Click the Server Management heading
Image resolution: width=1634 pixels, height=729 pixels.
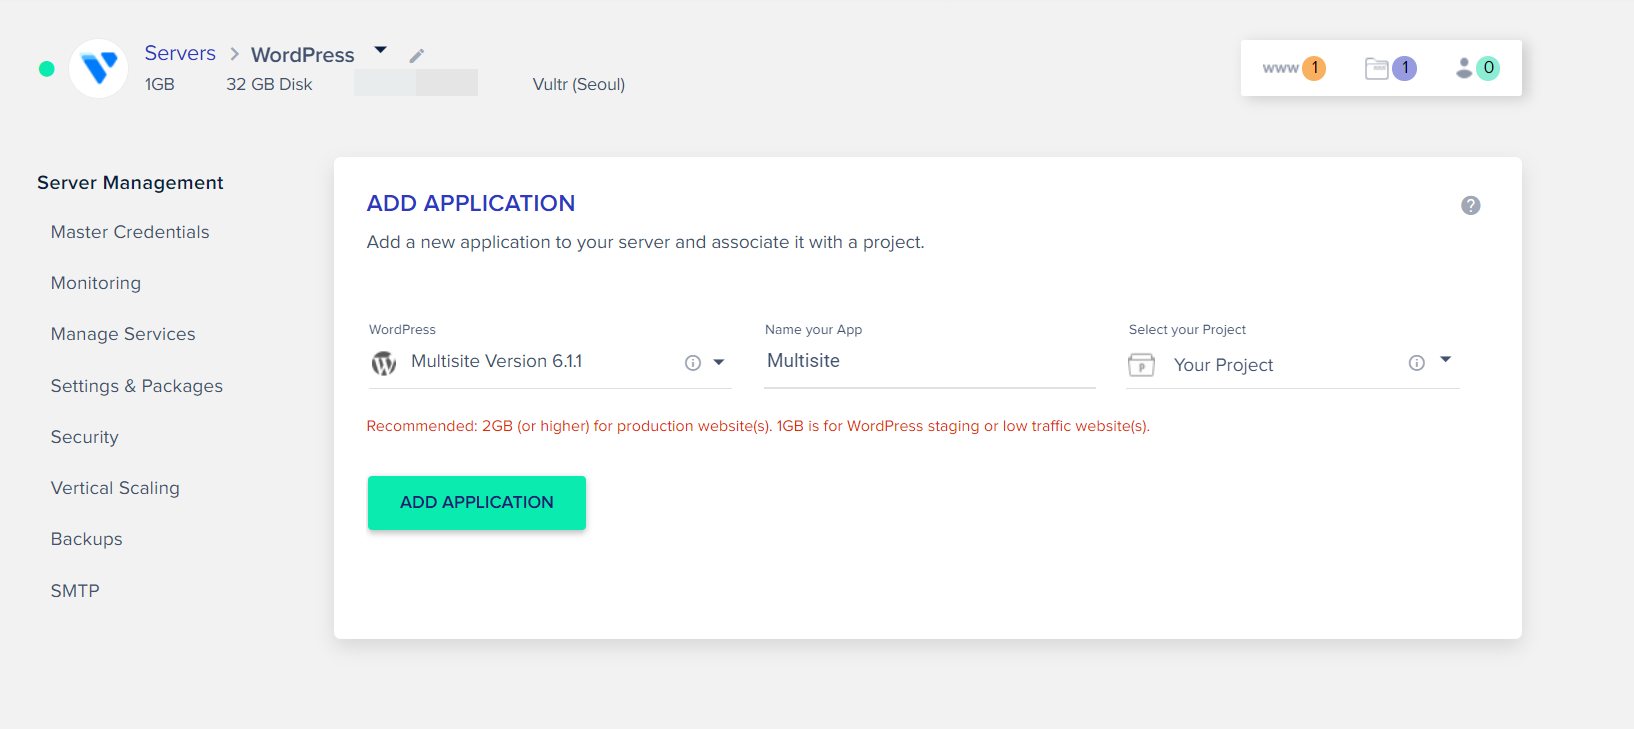point(130,183)
